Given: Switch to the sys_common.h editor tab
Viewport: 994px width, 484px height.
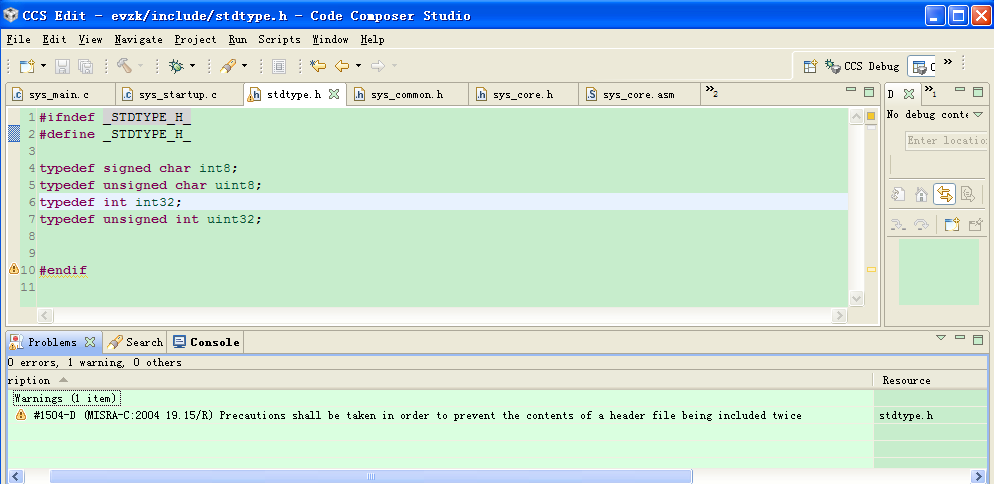Looking at the screenshot, I should coord(408,95).
